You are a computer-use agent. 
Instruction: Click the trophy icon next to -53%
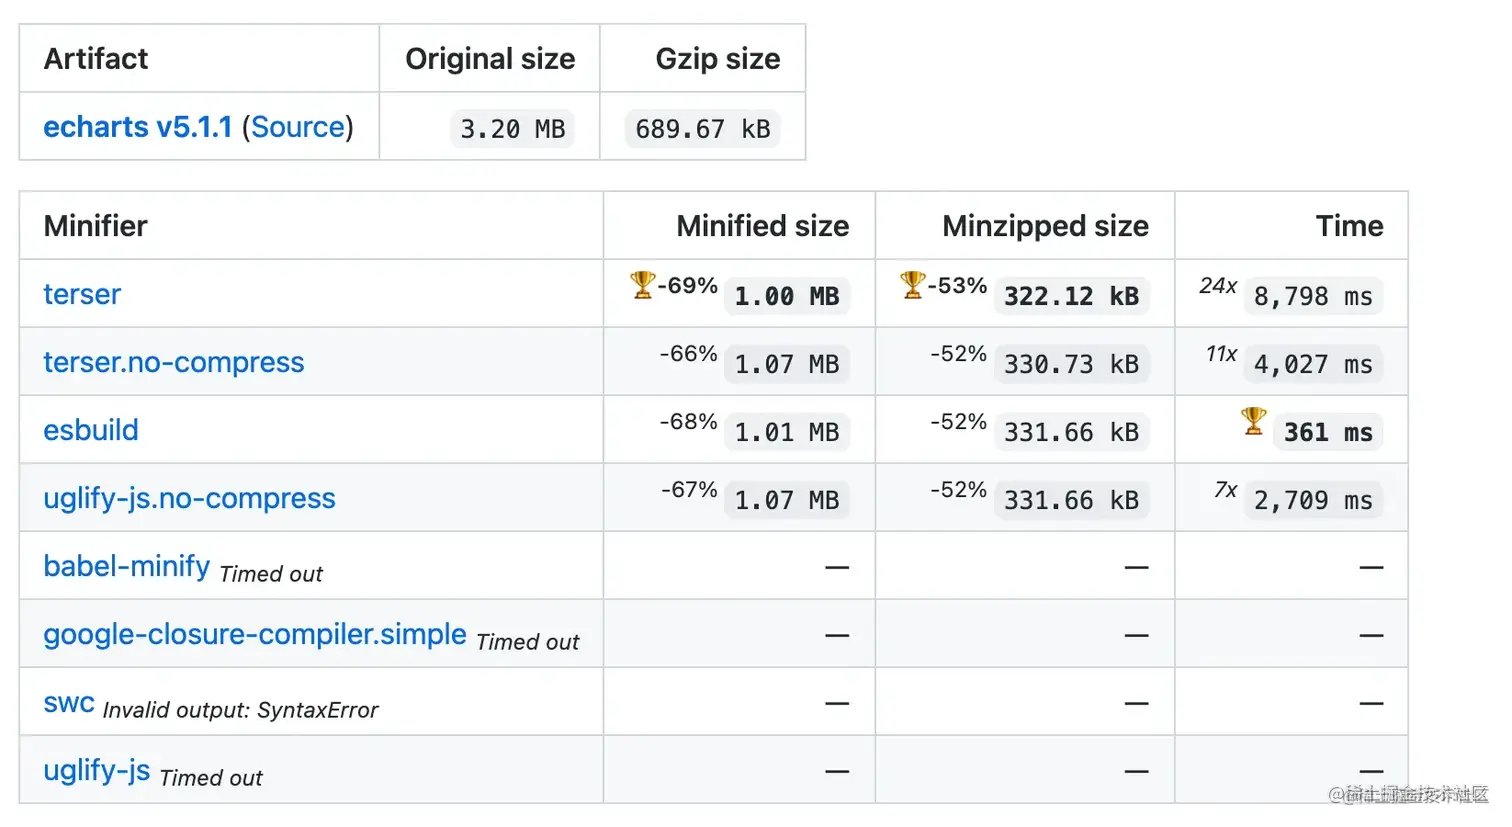pyautogui.click(x=912, y=285)
